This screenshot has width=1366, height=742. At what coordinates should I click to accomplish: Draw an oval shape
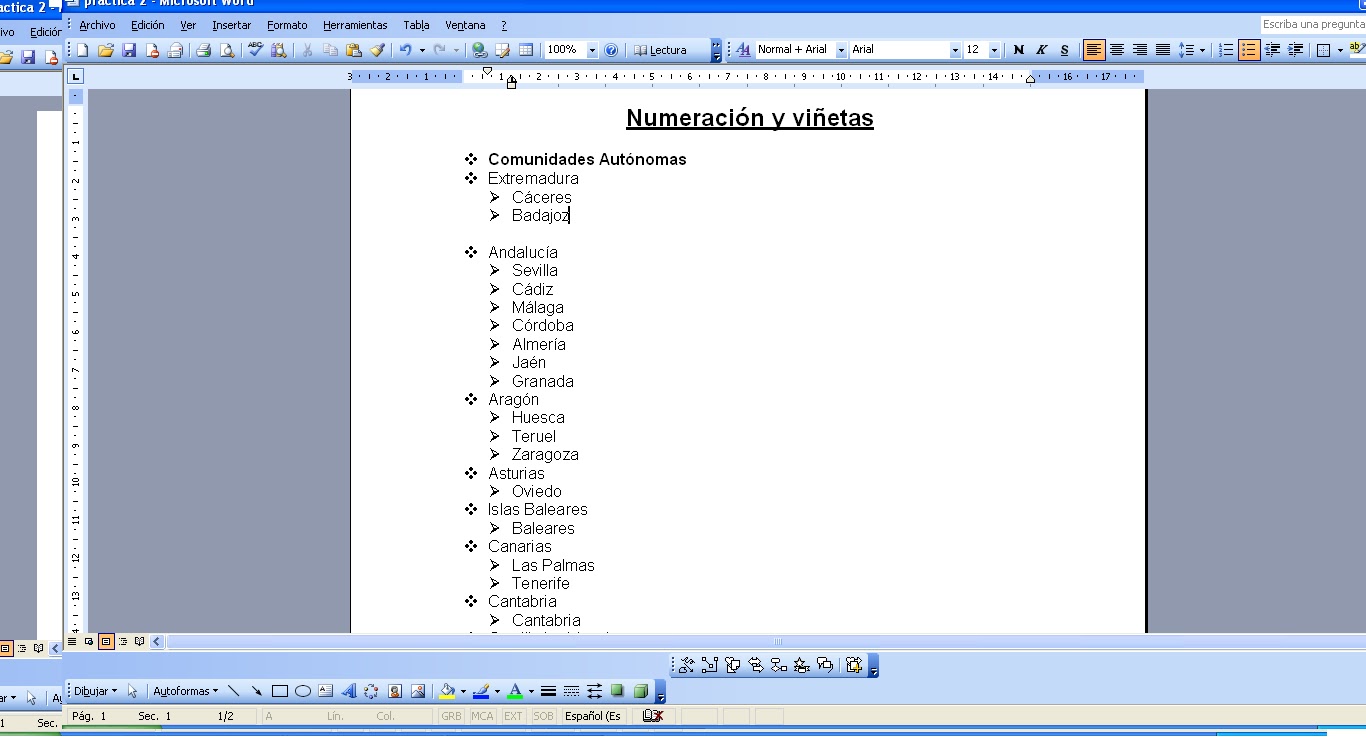(x=303, y=691)
